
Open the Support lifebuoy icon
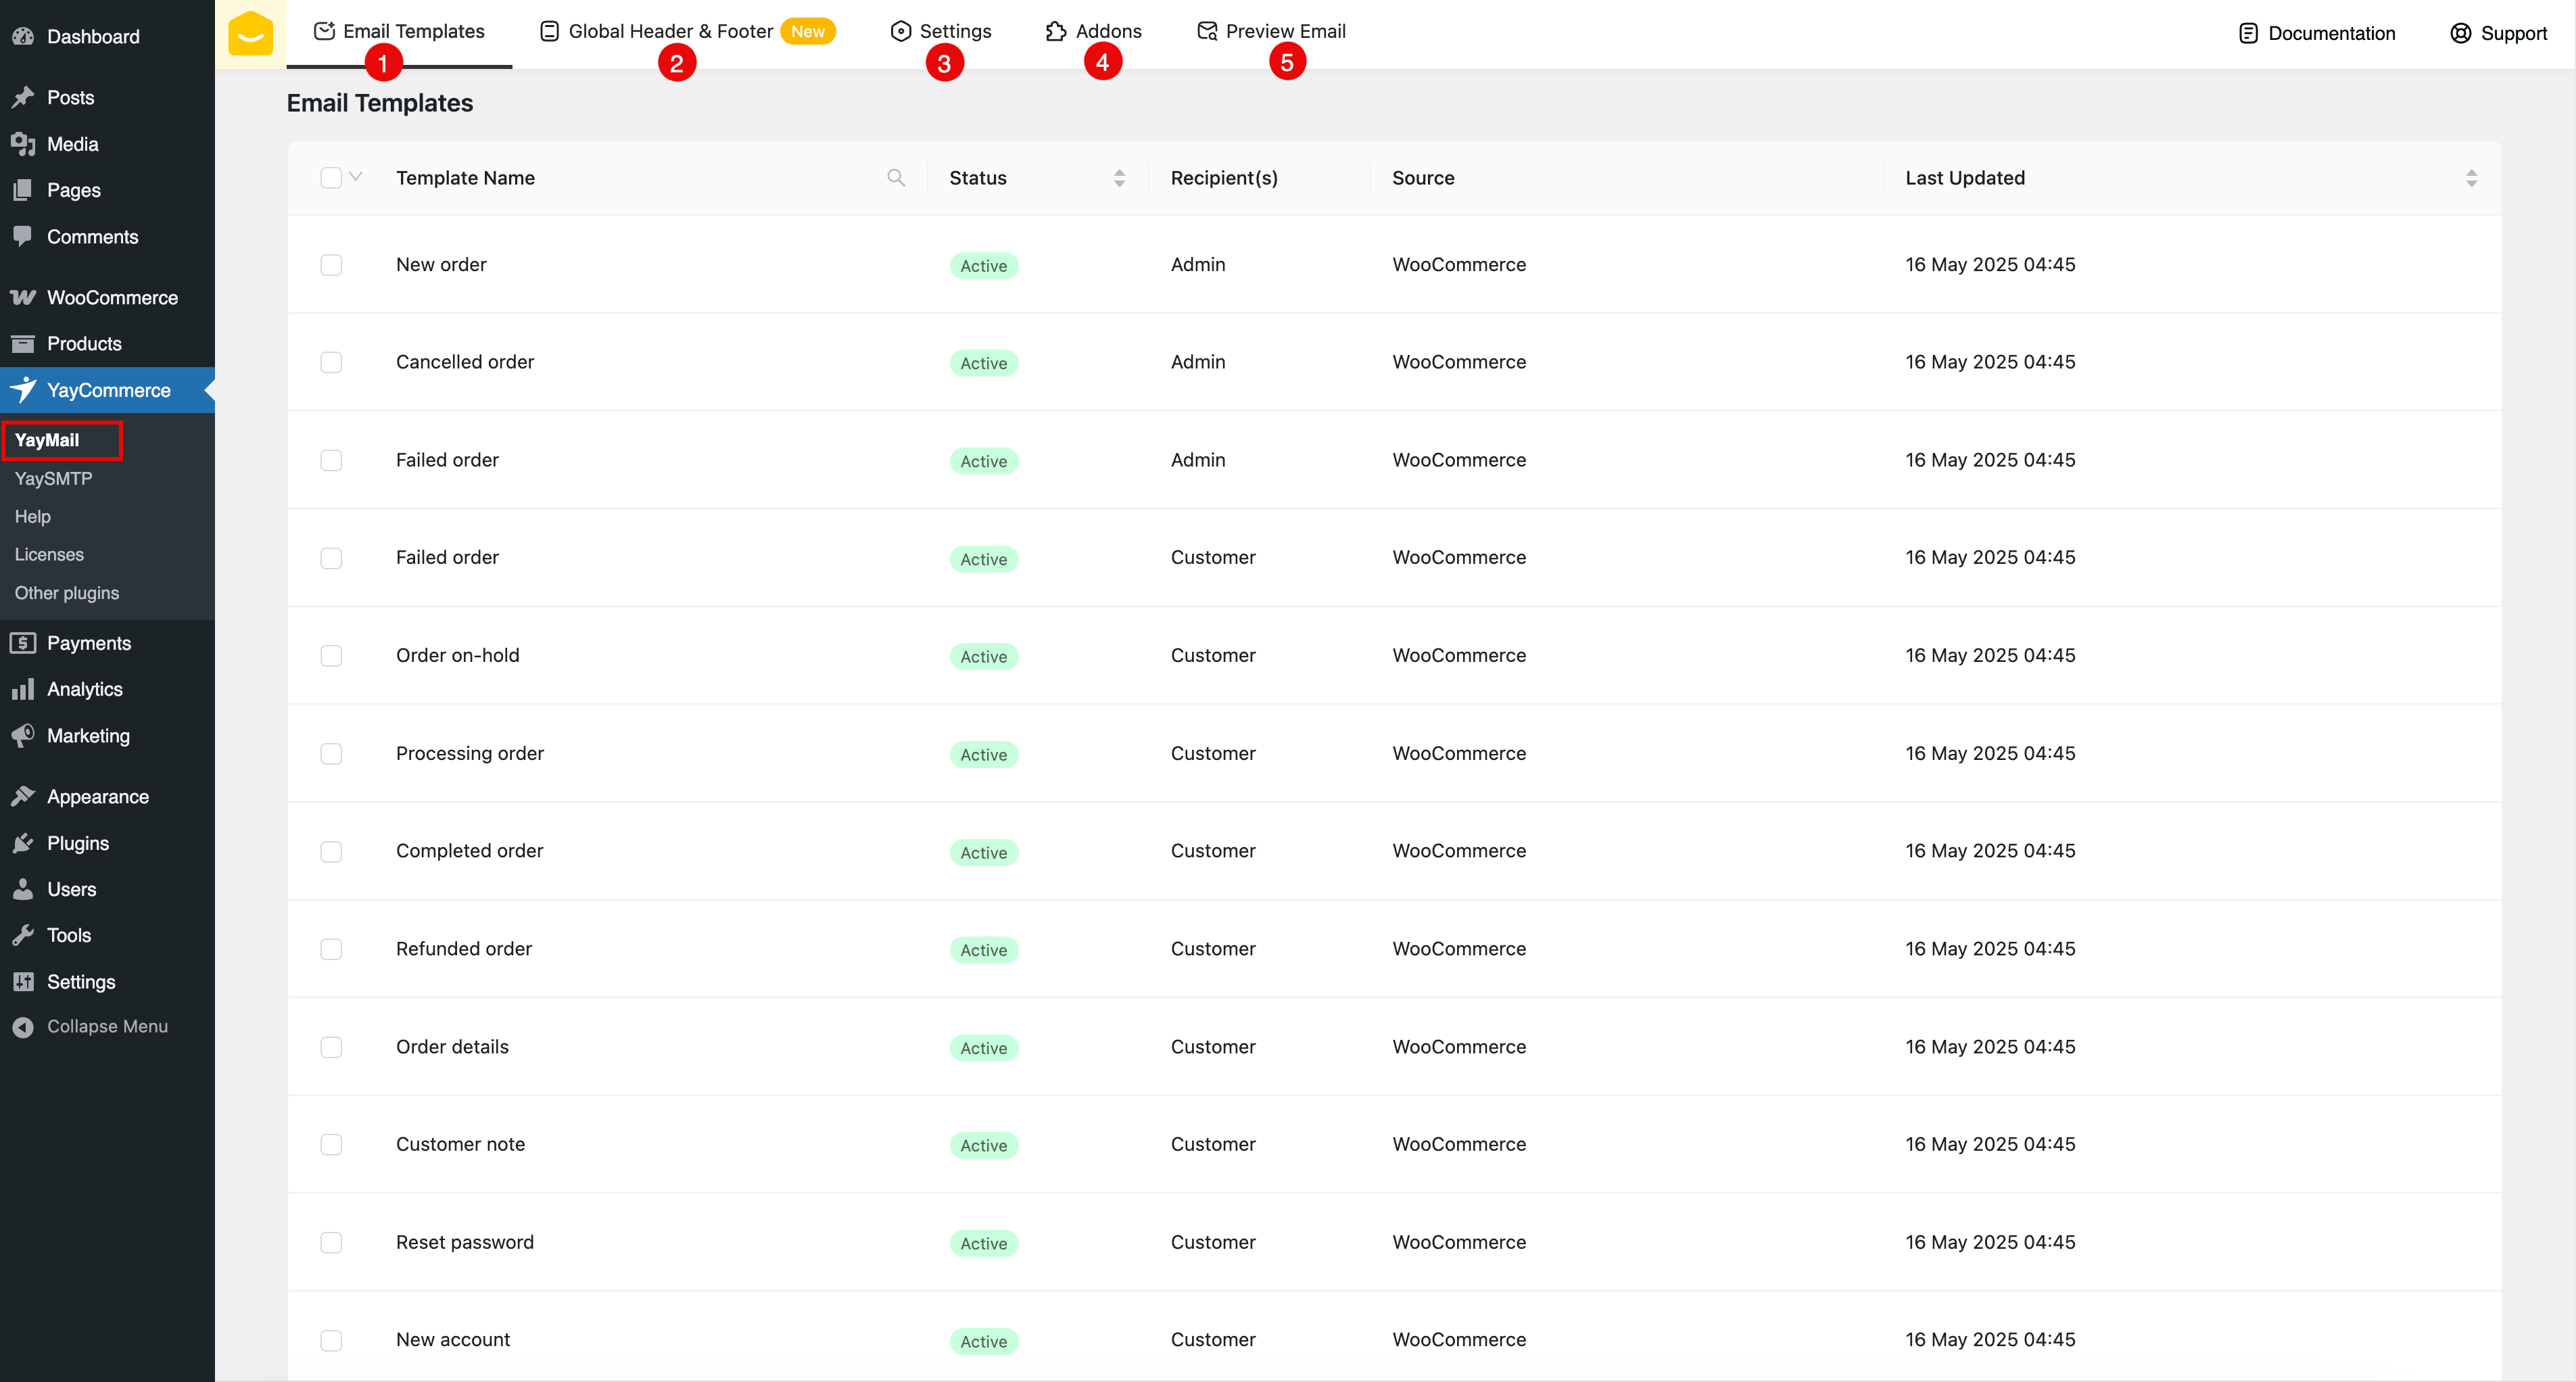coord(2460,33)
